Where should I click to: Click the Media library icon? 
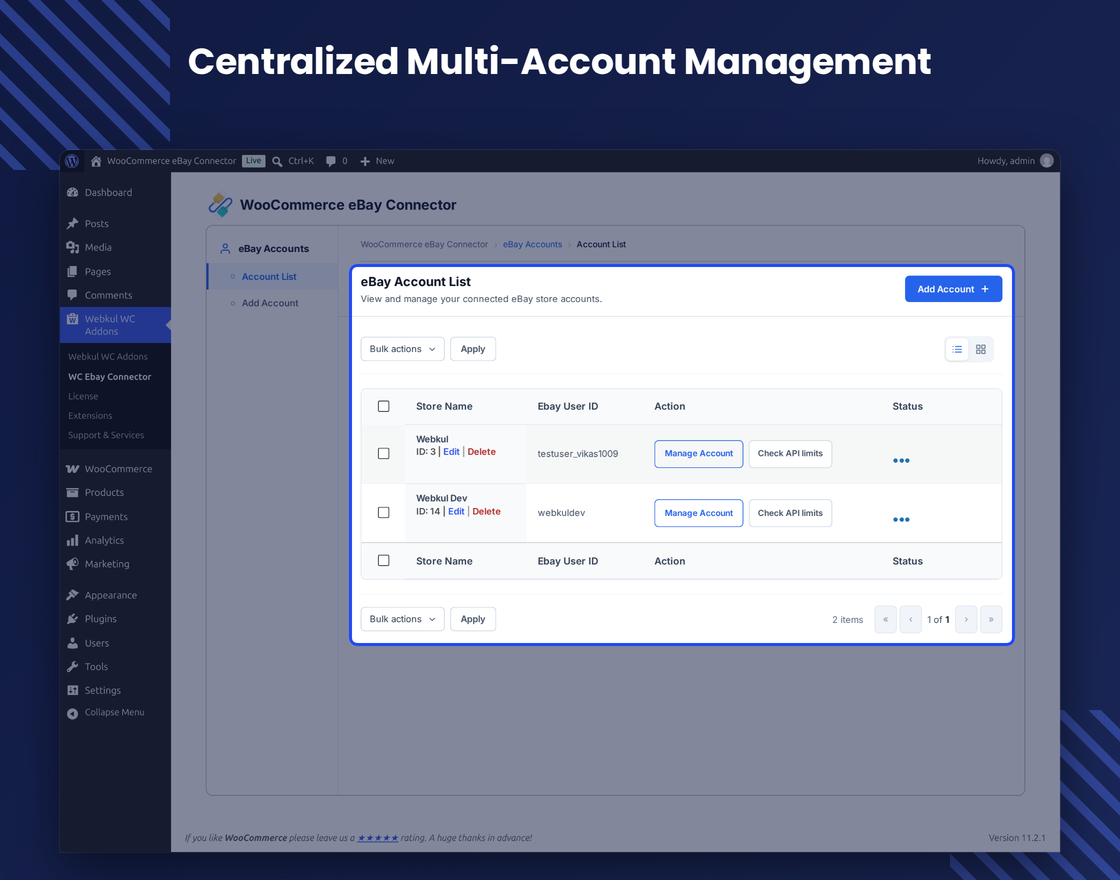[x=72, y=247]
